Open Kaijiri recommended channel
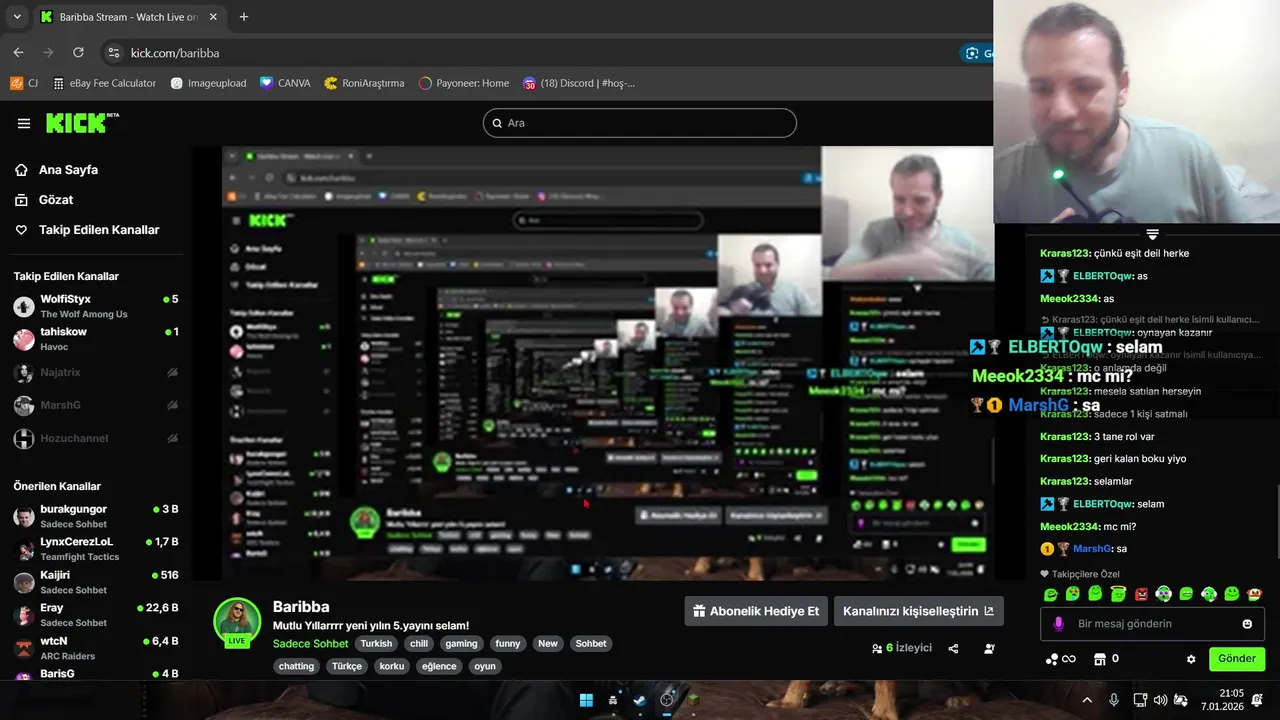 pyautogui.click(x=96, y=582)
